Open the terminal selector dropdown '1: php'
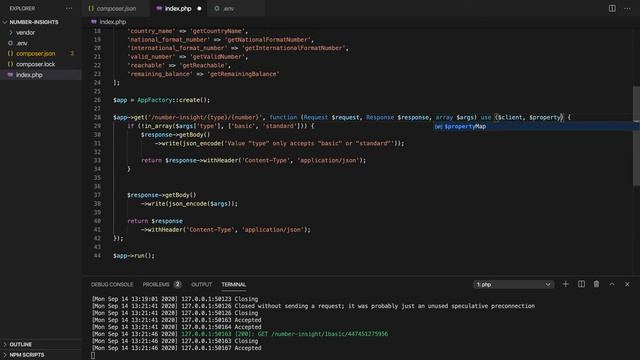640x360 pixels. click(513, 284)
